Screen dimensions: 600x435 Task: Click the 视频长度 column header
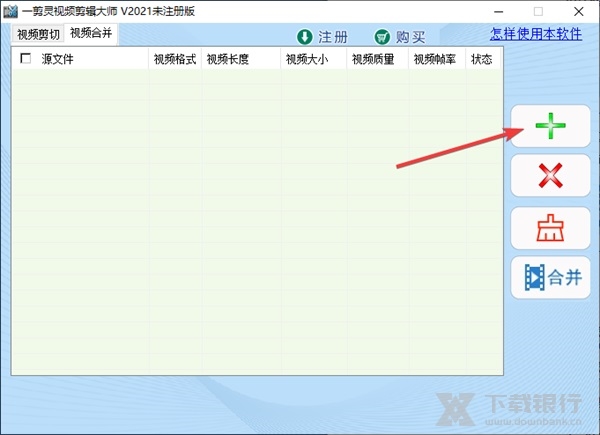[241, 59]
